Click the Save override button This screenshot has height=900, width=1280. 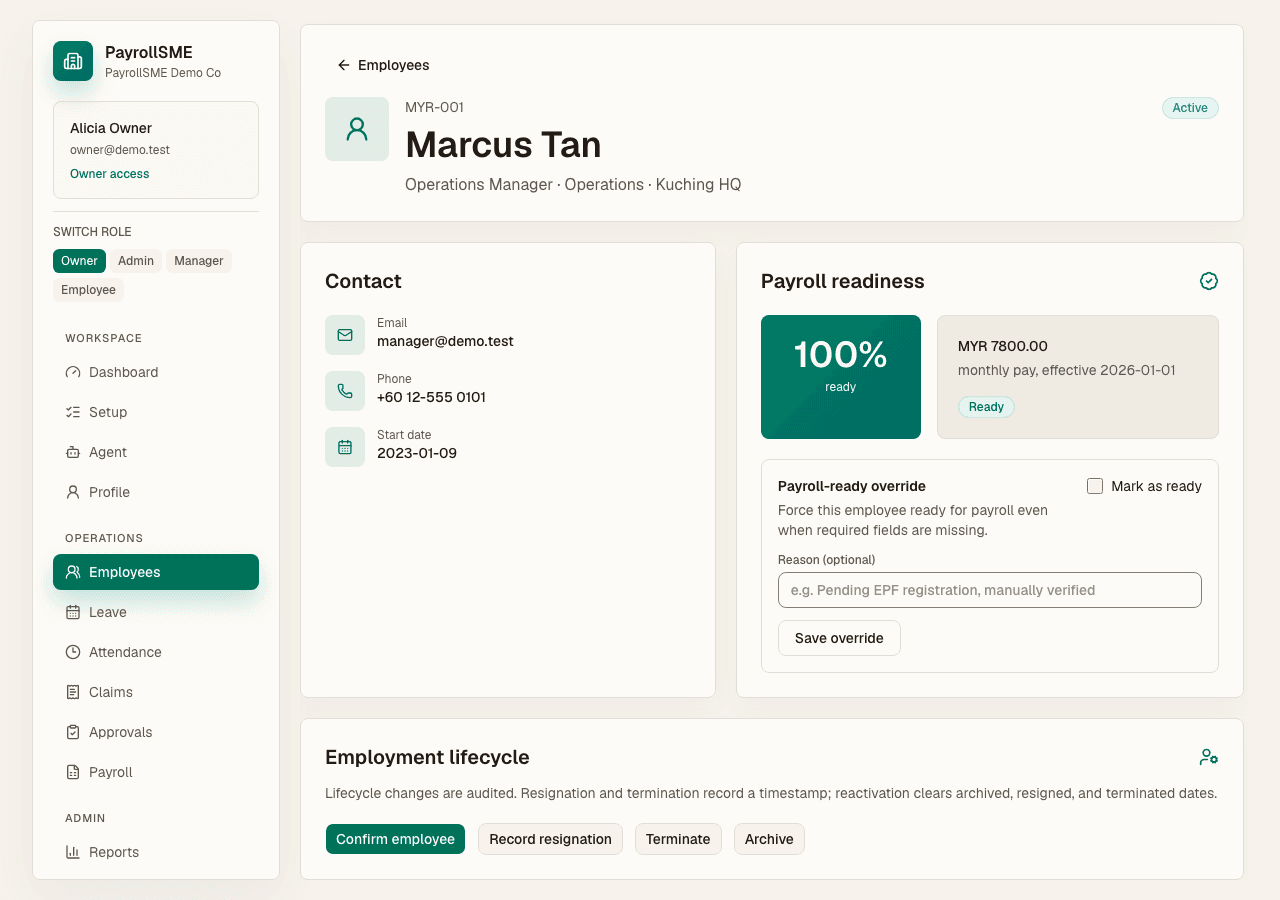tap(839, 638)
